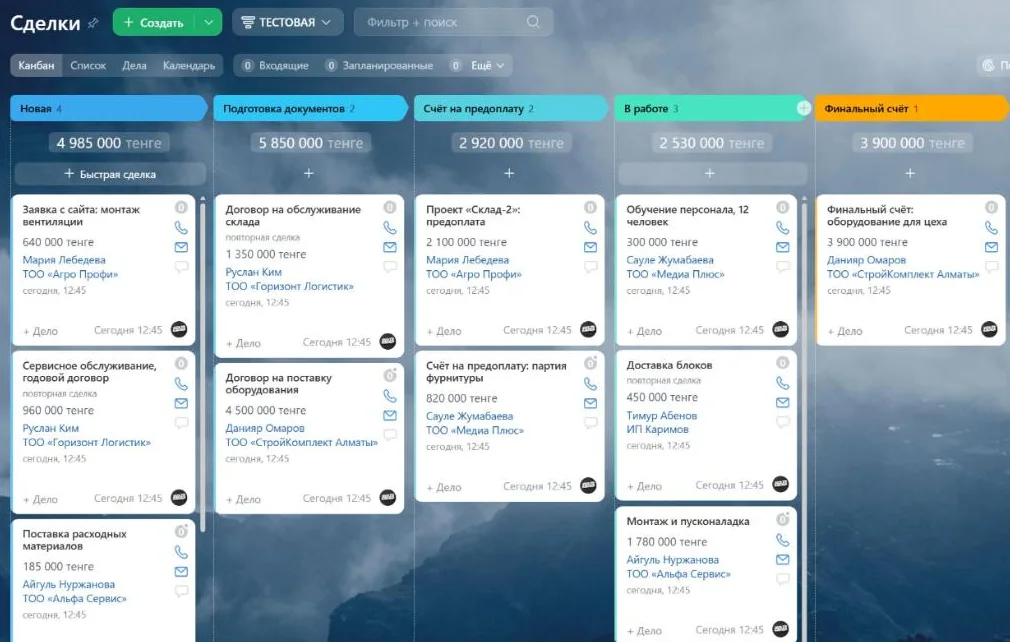Click email icon on Финальный счёт card
This screenshot has height=642, width=1010.
click(x=991, y=247)
